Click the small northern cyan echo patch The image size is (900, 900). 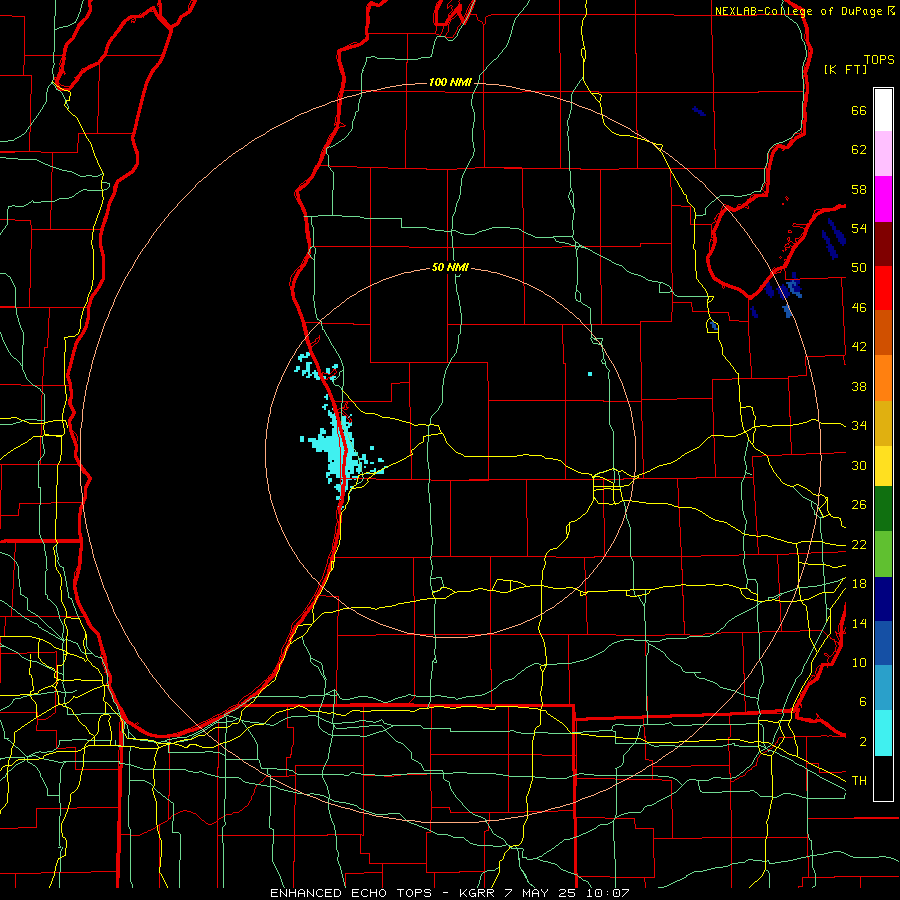click(317, 368)
